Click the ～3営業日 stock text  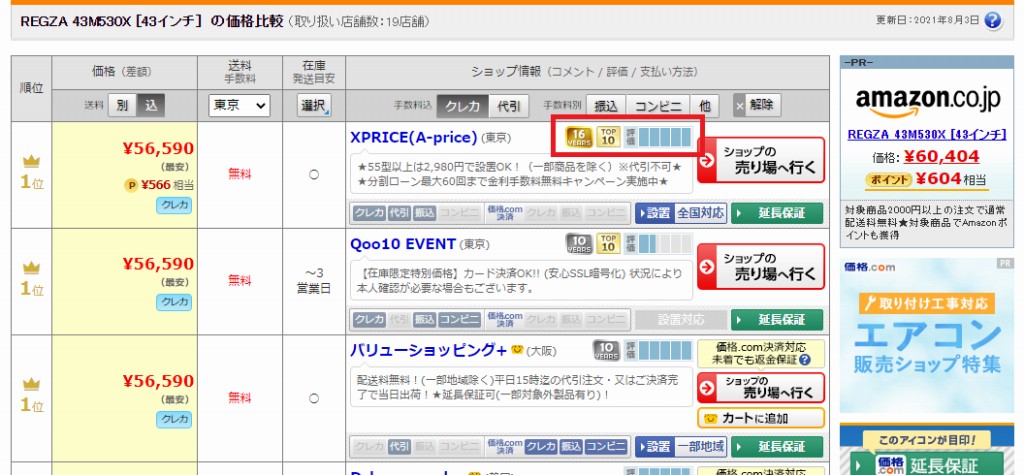tap(314, 281)
